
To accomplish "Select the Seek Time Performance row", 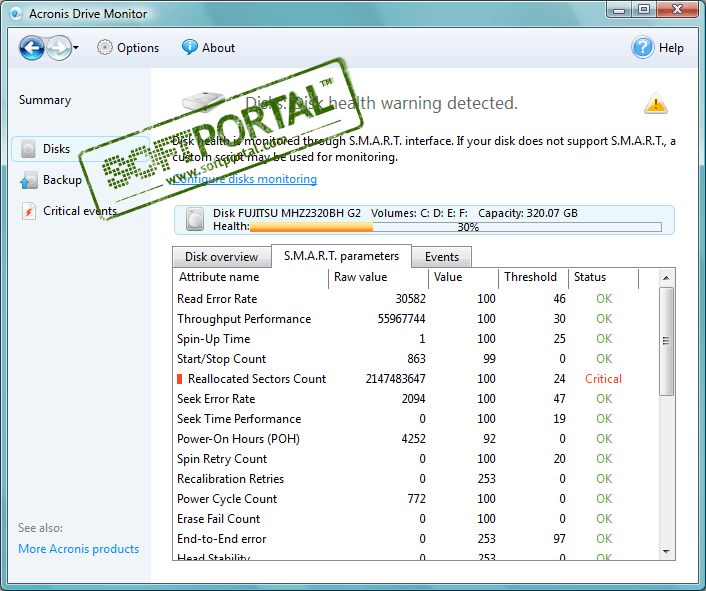I will click(x=416, y=419).
